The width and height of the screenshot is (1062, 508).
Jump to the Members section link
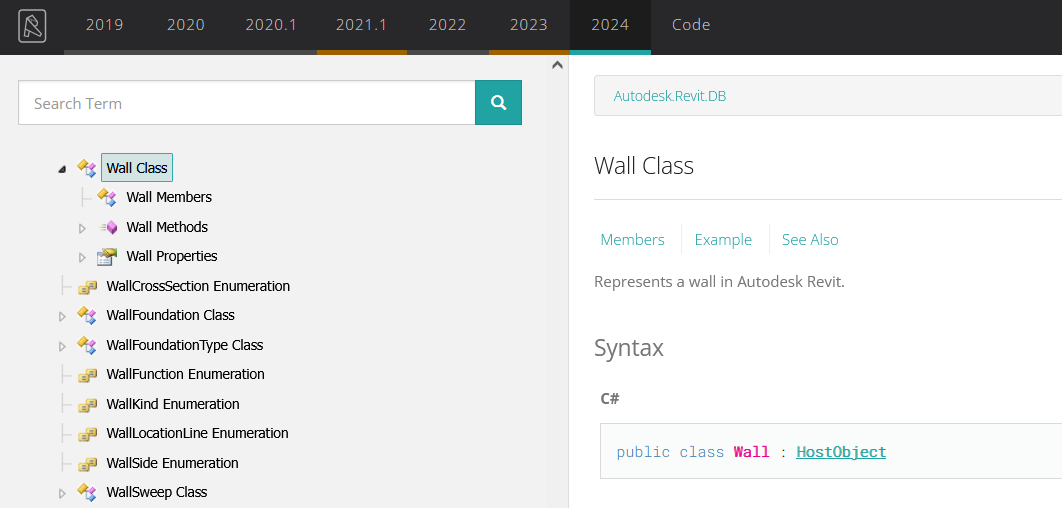click(633, 240)
